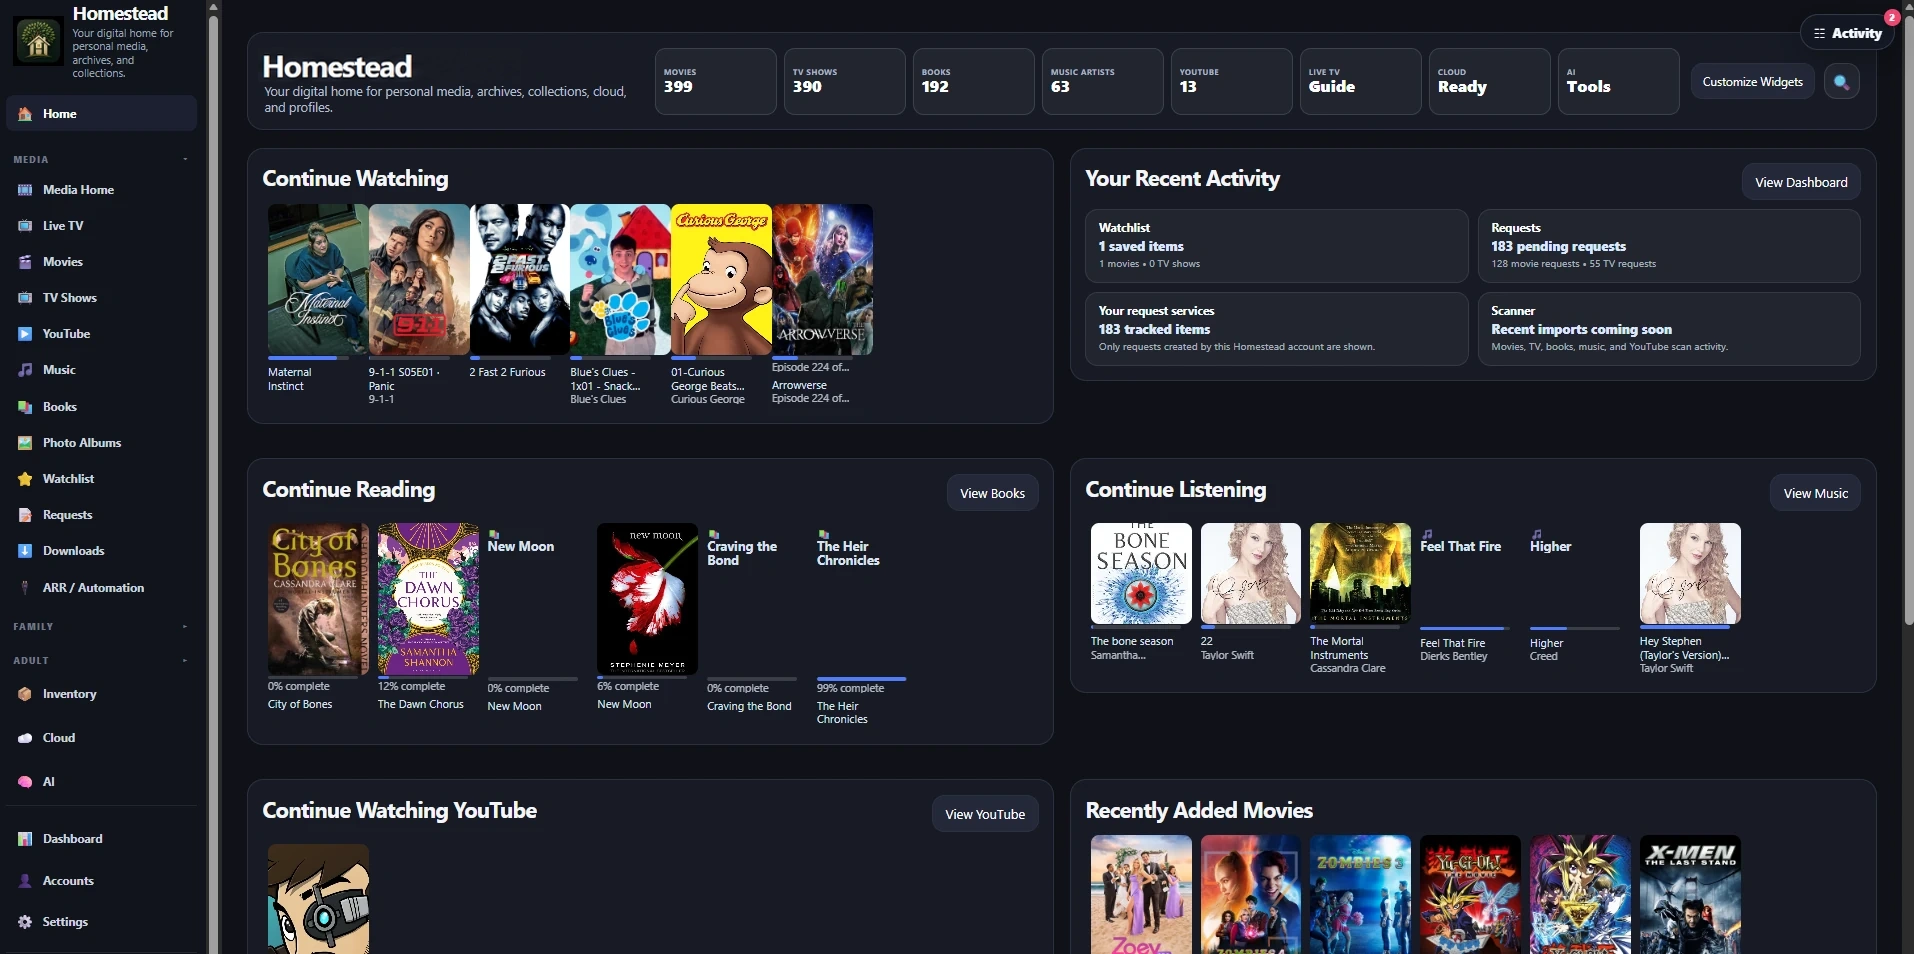Open the Requests 183 pending requests card
The width and height of the screenshot is (1914, 954).
coord(1669,246)
